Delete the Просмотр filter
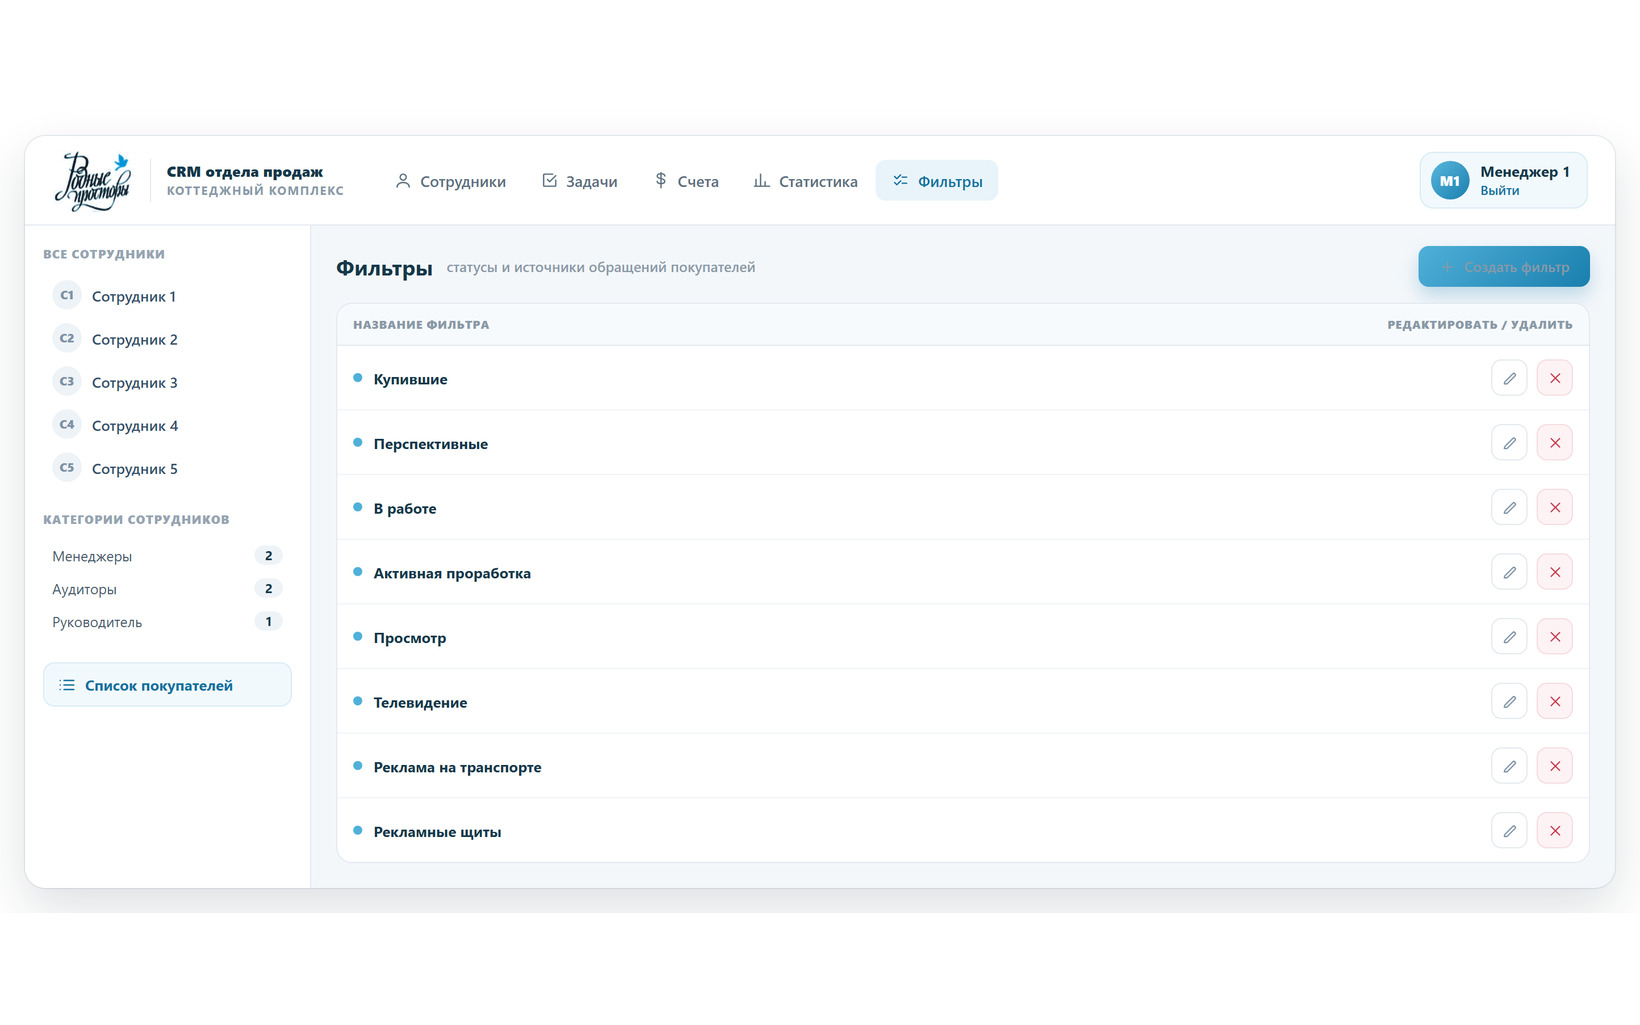Image resolution: width=1640 pixels, height=1025 pixels. coord(1555,637)
